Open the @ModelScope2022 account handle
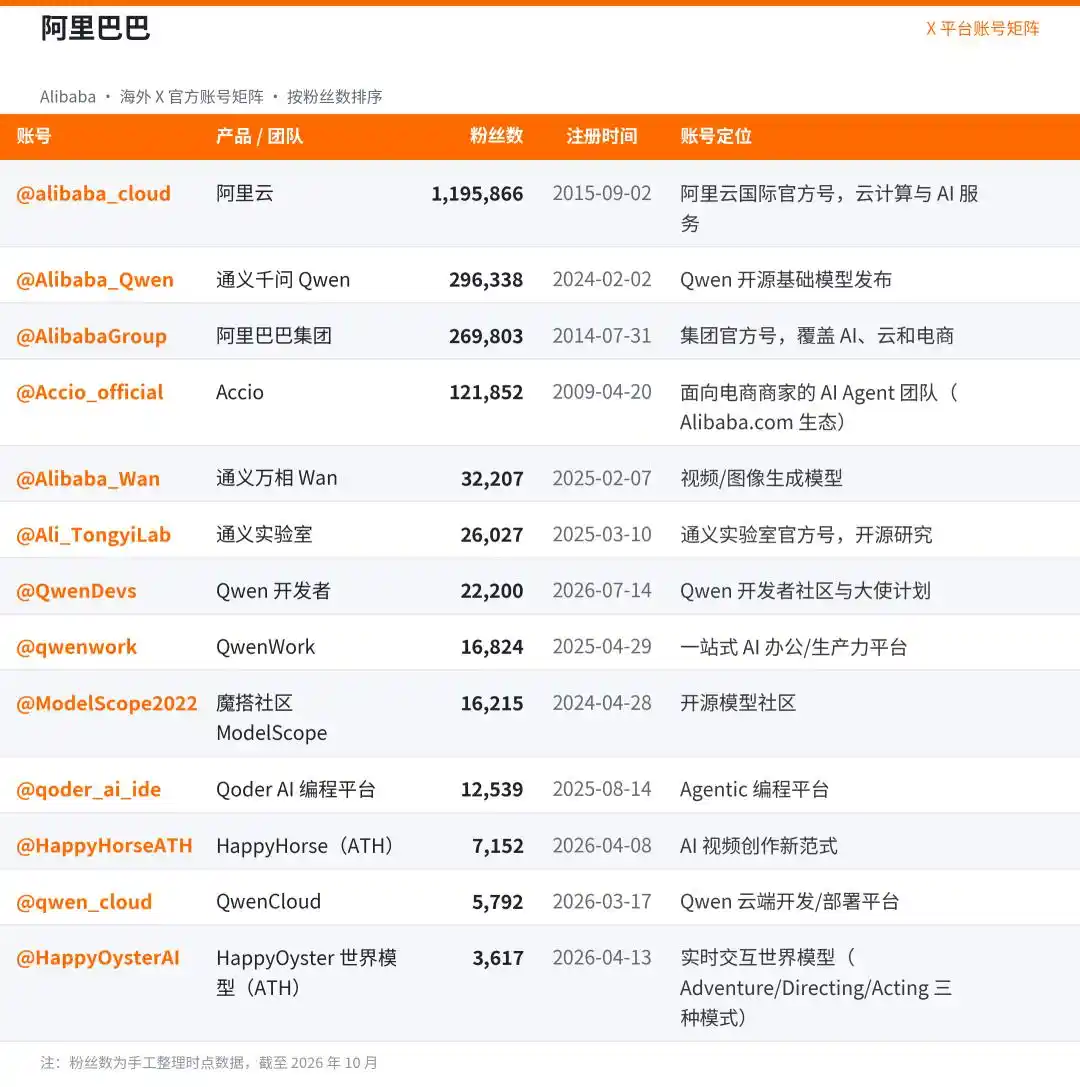Screen dimensions: 1080x1087 click(x=107, y=703)
